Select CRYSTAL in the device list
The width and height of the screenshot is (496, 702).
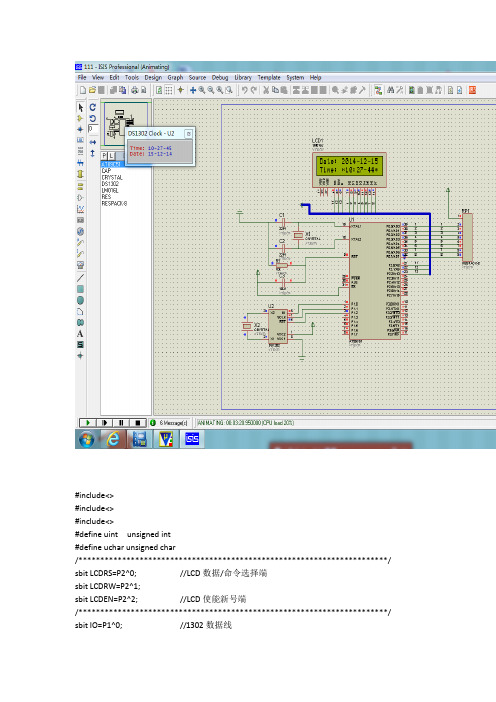pos(112,177)
